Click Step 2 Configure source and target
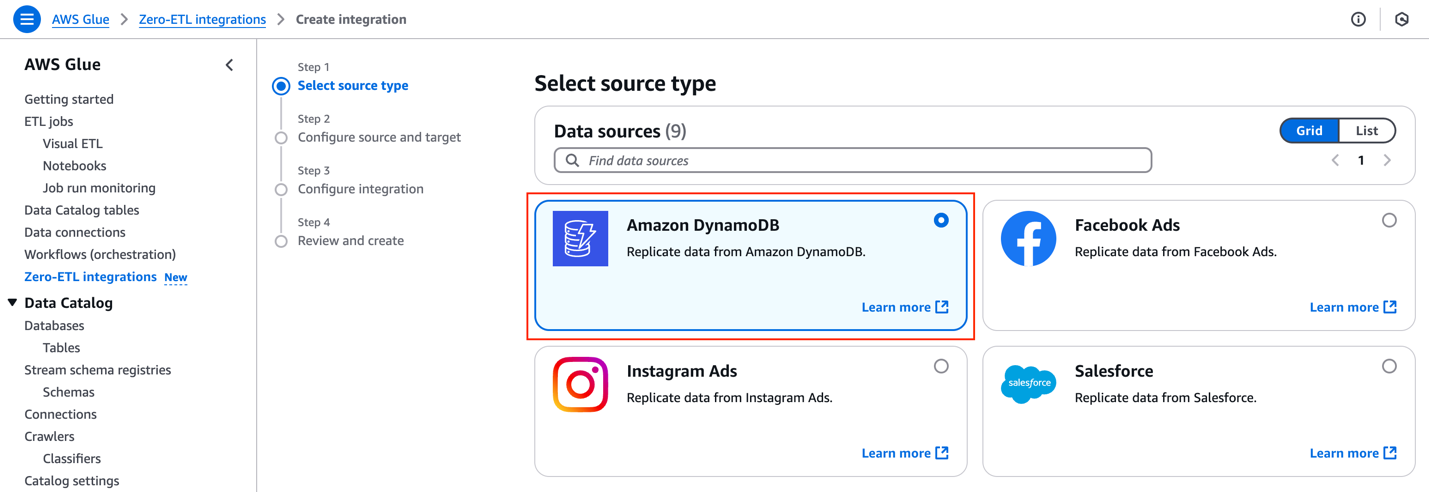The height and width of the screenshot is (492, 1429). tap(379, 137)
